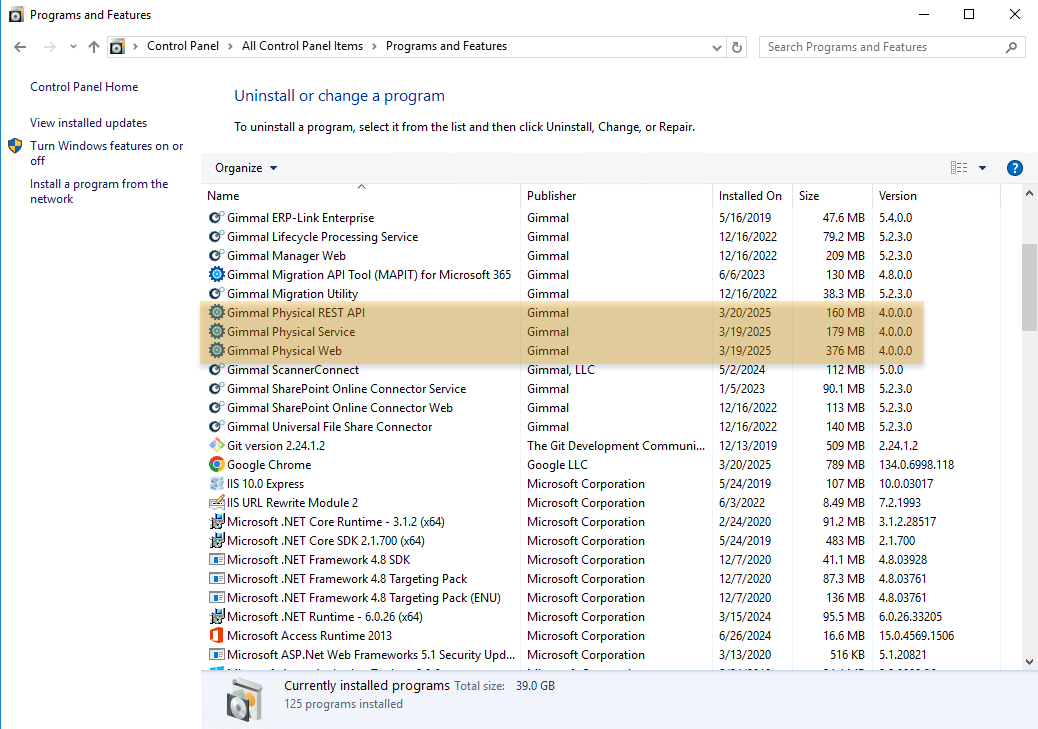Select the Gimmal Physical REST API gear icon

216,313
